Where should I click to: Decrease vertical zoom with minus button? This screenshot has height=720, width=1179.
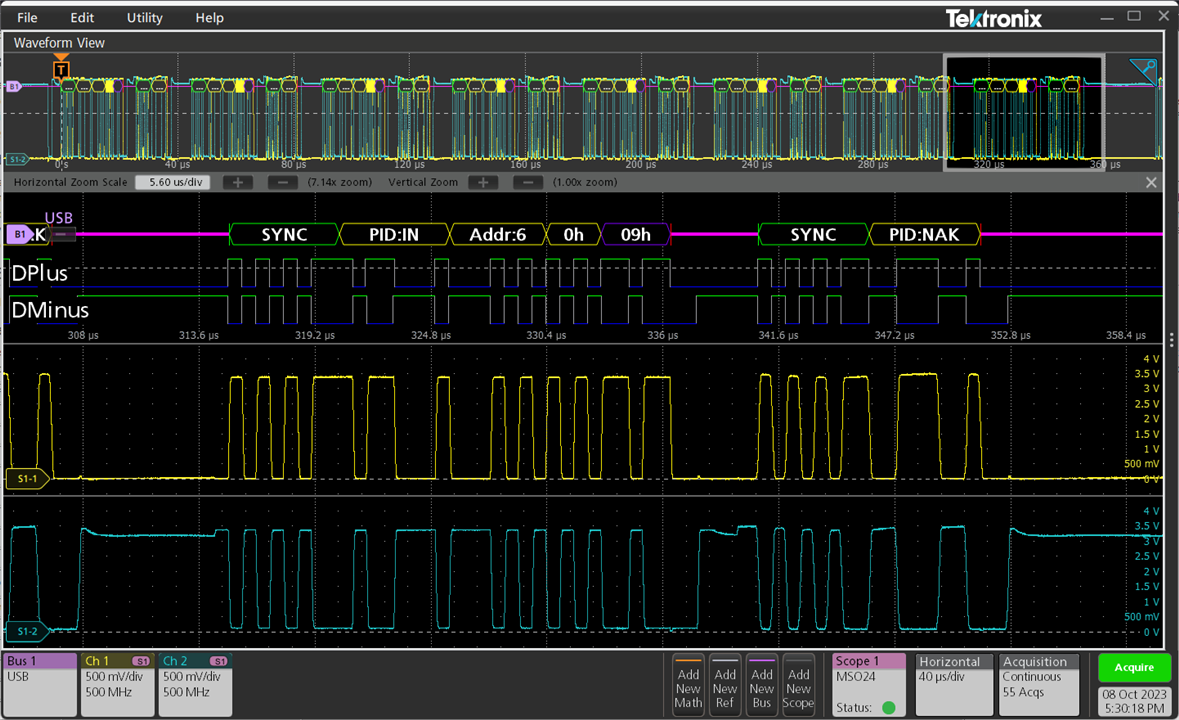[x=528, y=182]
